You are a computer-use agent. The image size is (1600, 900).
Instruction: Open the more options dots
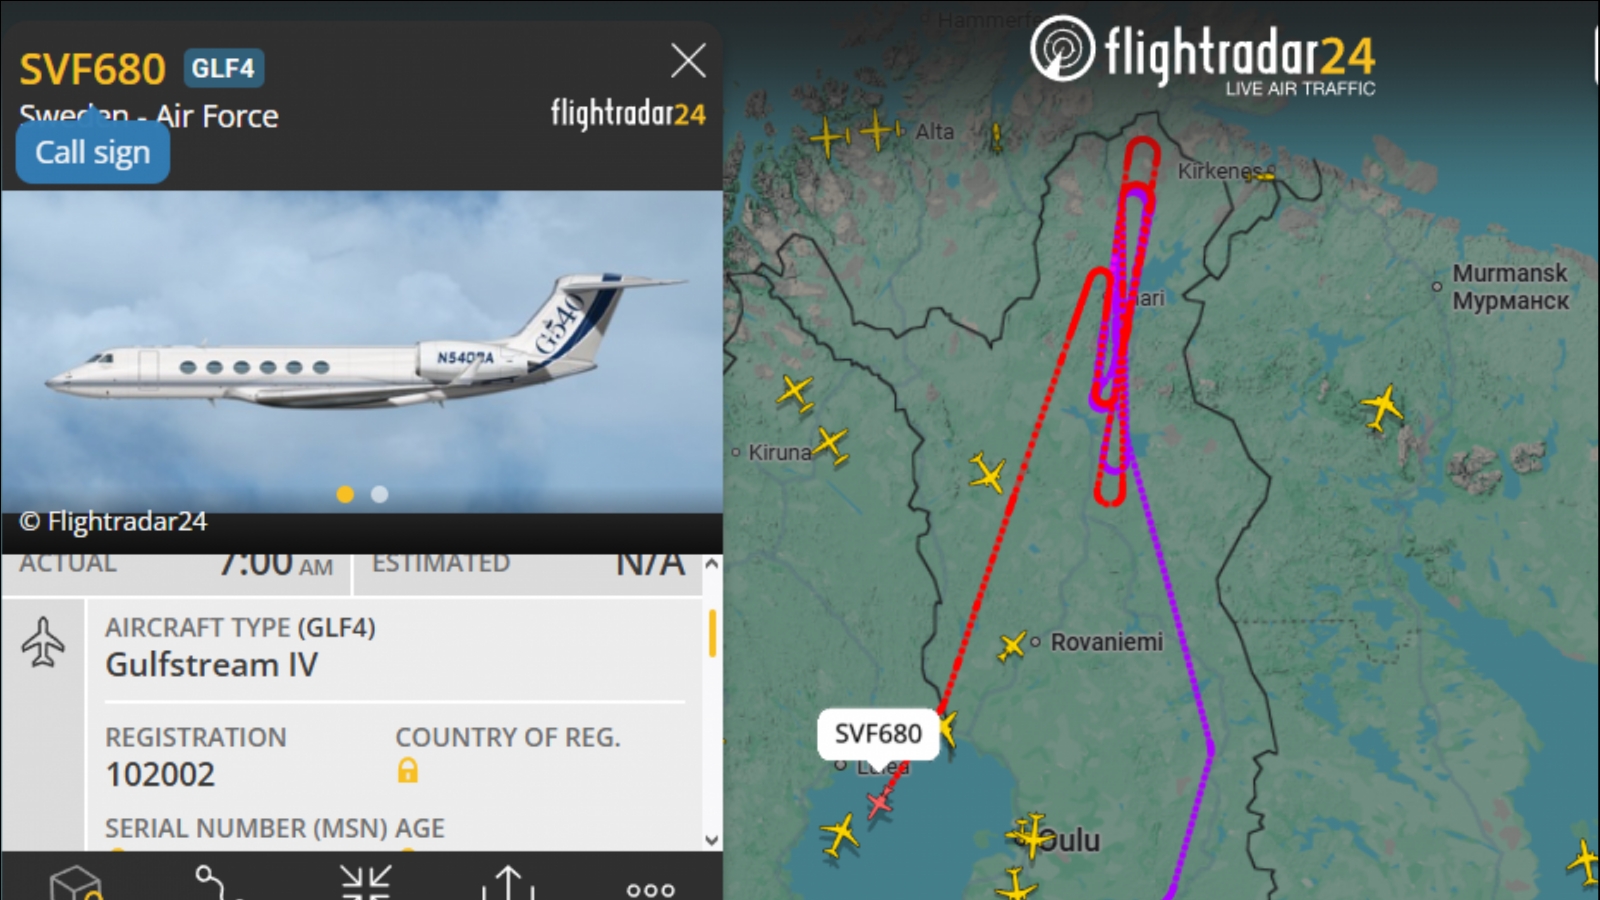click(650, 889)
